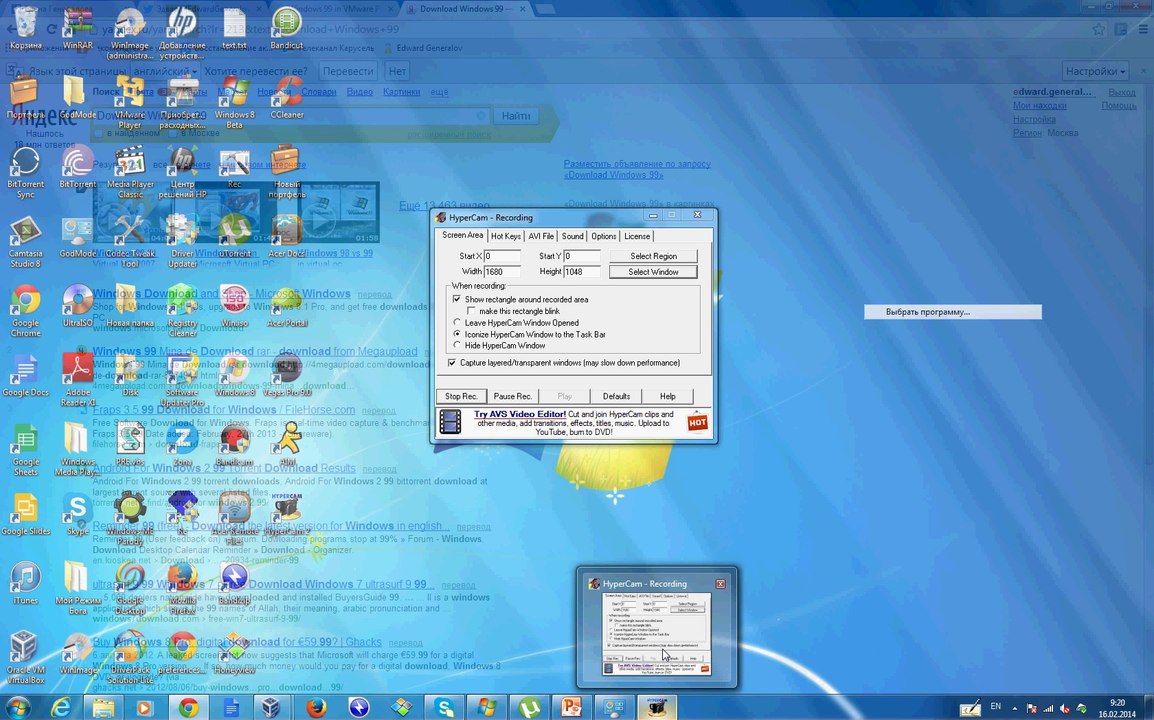Select the Honeyview desktop icon
The image size is (1154, 720).
[234, 652]
